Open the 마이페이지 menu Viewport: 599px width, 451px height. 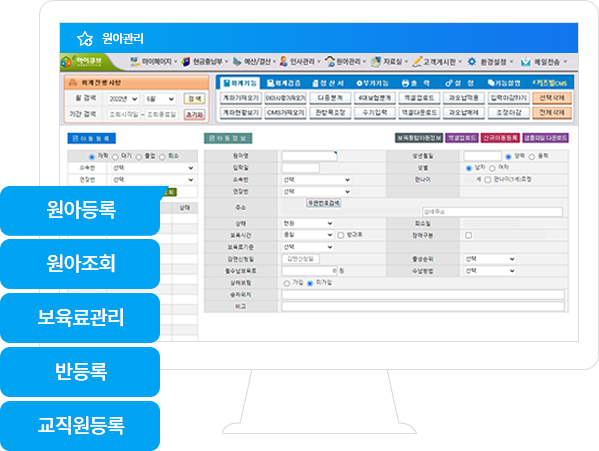click(154, 61)
